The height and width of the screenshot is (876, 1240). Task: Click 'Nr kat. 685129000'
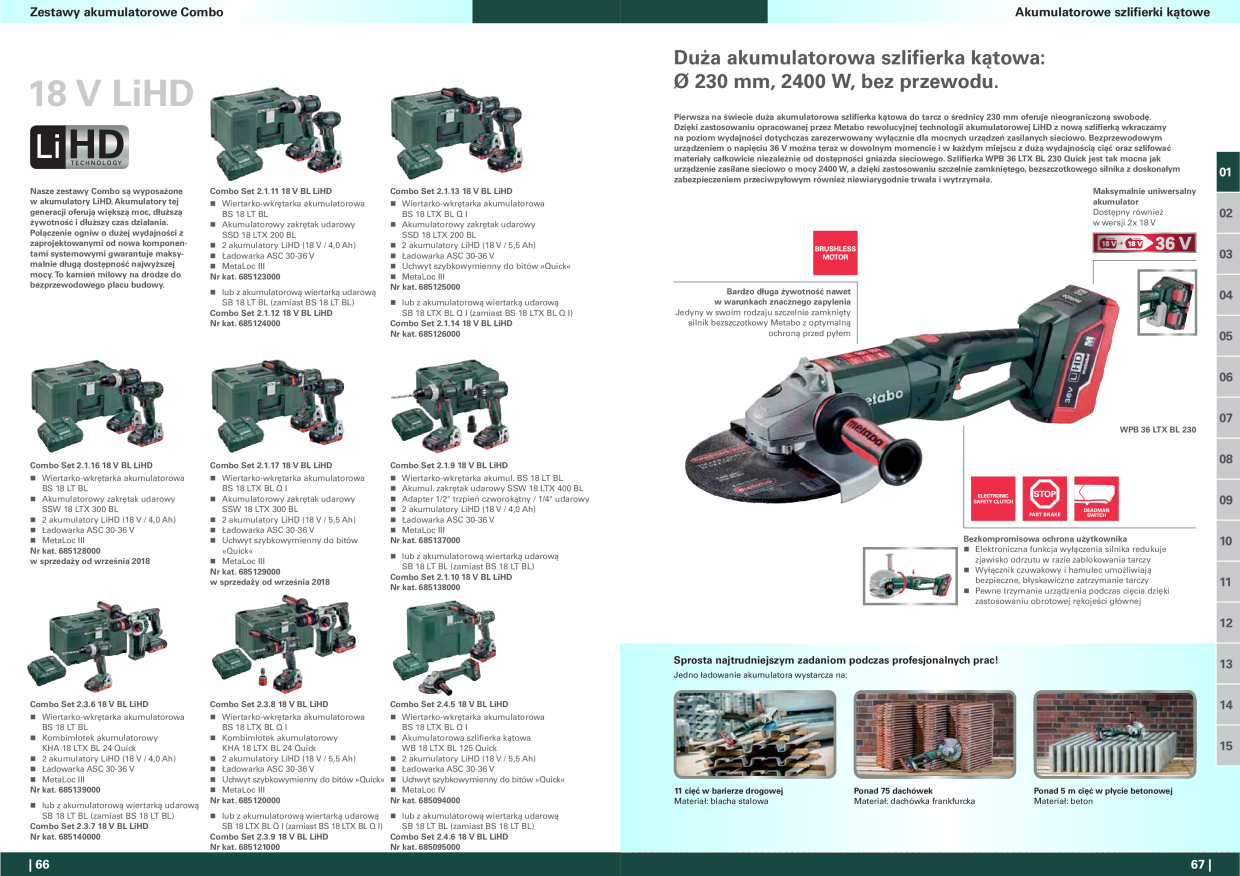pyautogui.click(x=245, y=571)
